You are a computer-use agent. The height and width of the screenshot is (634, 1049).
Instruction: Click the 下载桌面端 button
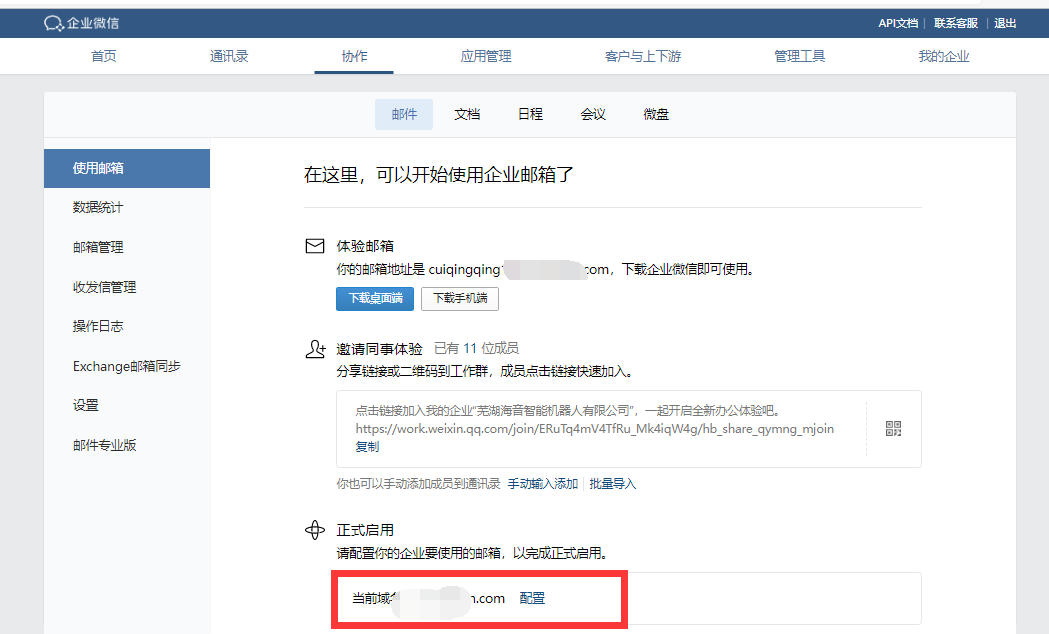(x=374, y=299)
